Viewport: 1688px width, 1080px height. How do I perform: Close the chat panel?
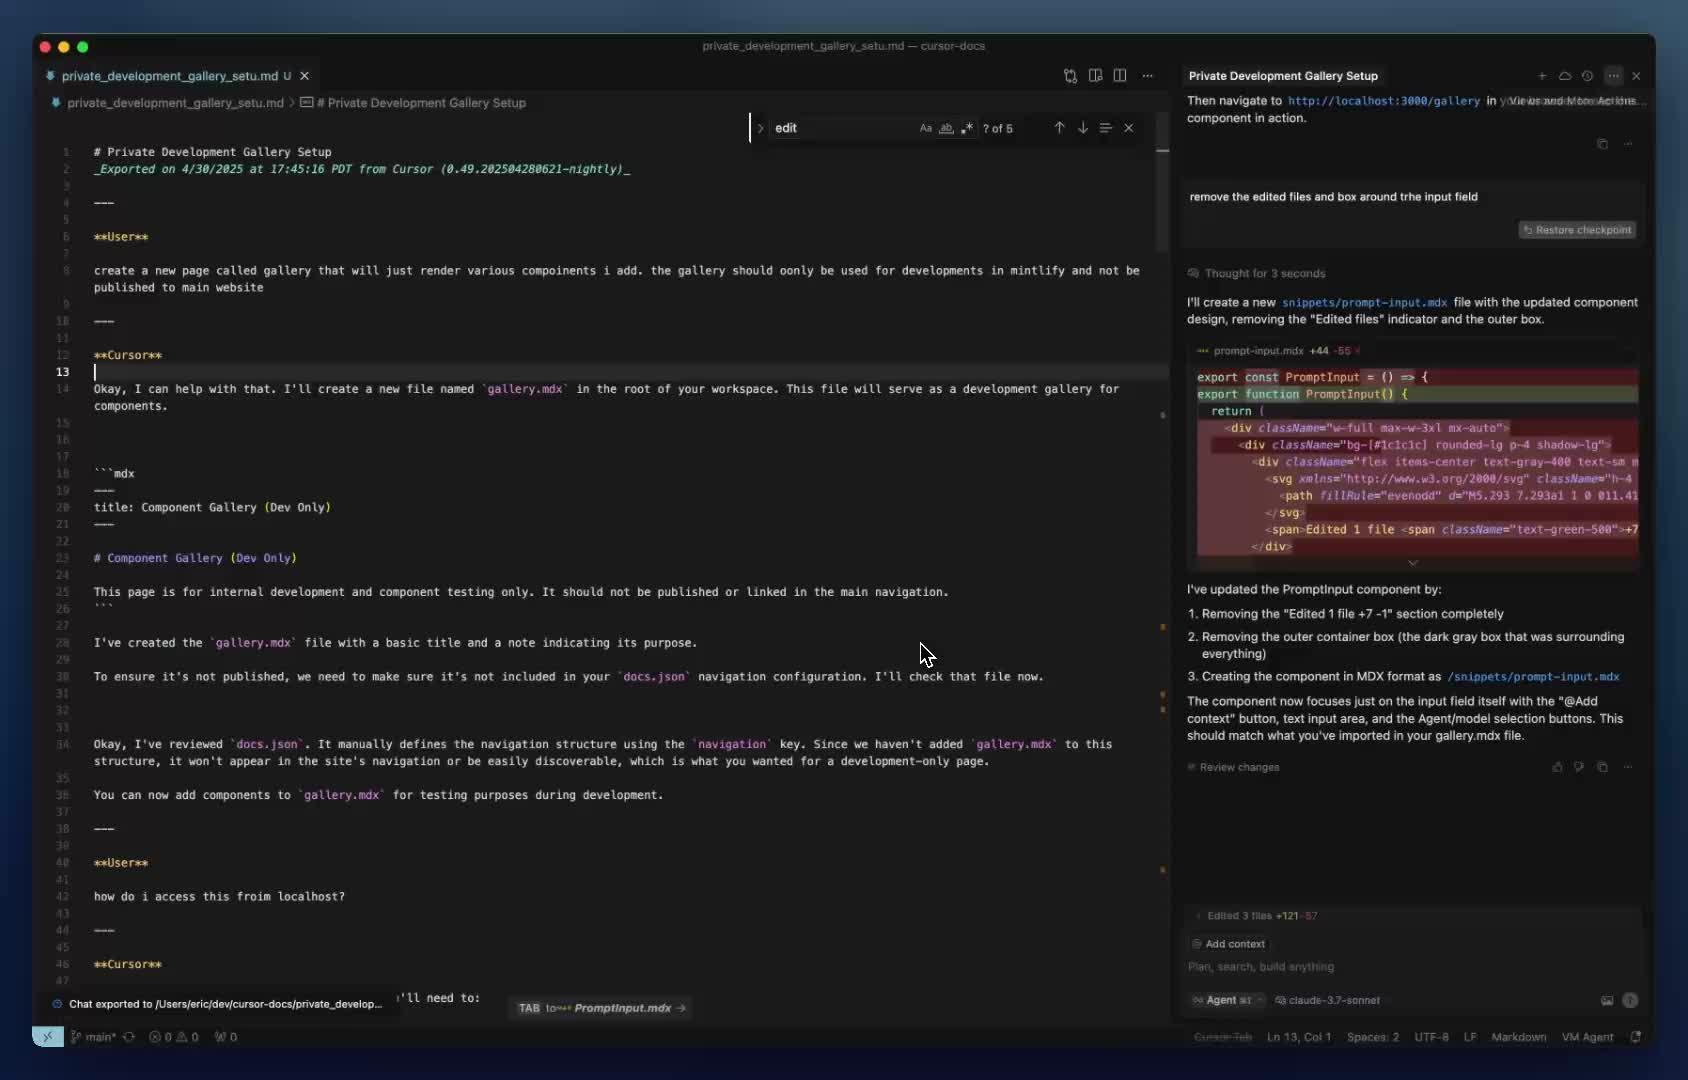pos(1636,76)
